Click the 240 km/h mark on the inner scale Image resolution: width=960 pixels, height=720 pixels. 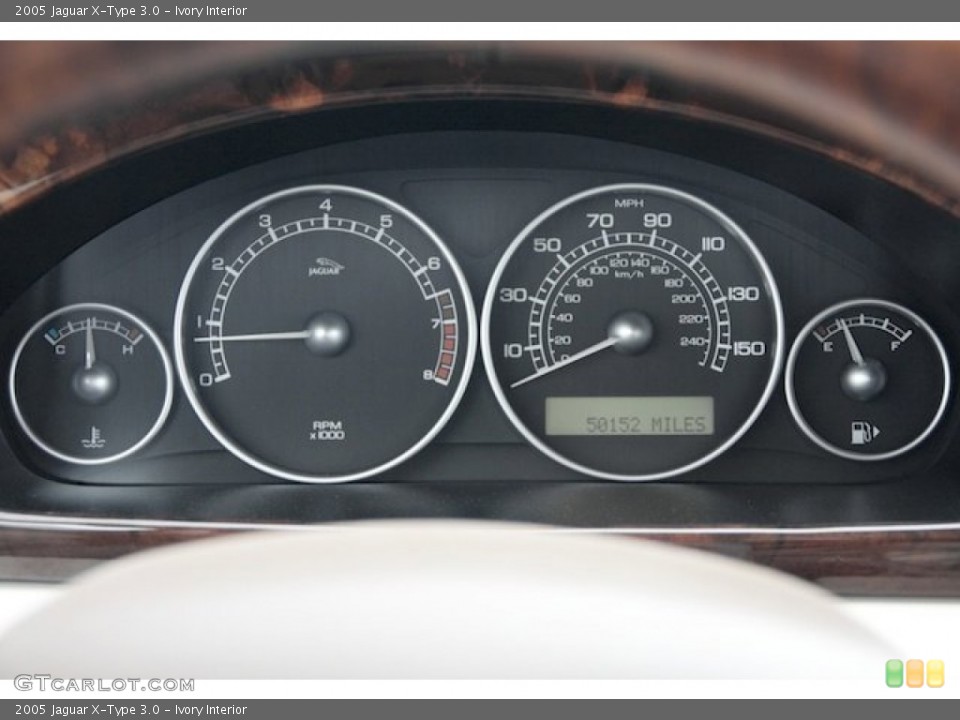coord(692,341)
